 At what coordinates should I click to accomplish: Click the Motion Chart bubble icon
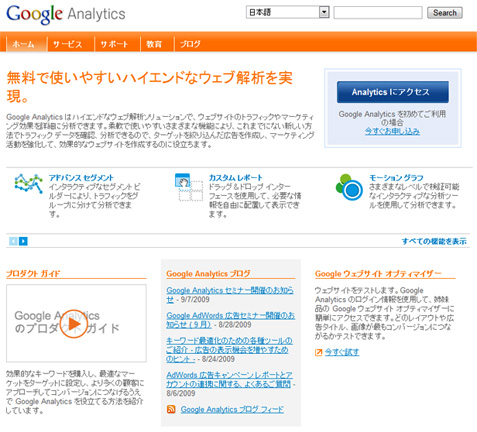click(349, 187)
